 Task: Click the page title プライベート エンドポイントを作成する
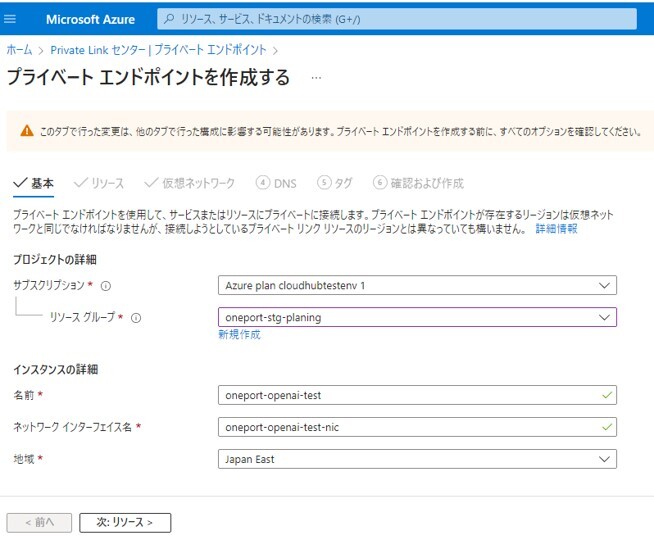tap(148, 78)
